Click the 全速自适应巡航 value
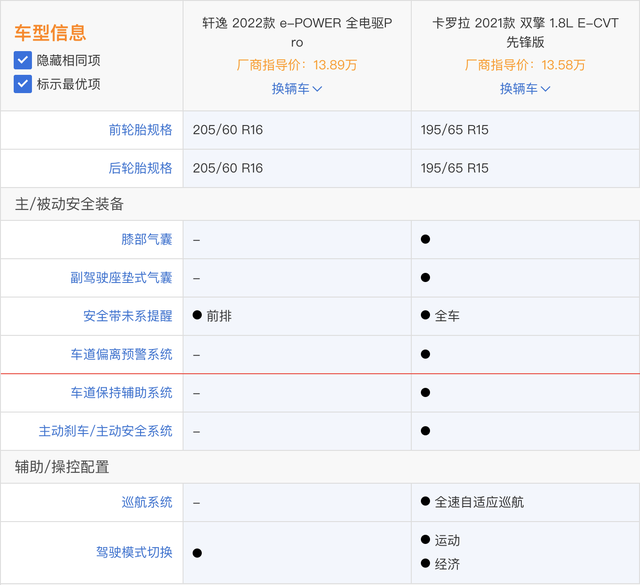The width and height of the screenshot is (640, 585). pyautogui.click(x=479, y=502)
